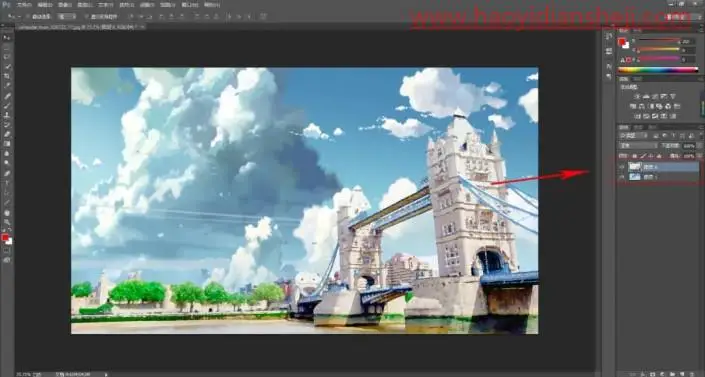Select the Zoom tool

point(7,222)
